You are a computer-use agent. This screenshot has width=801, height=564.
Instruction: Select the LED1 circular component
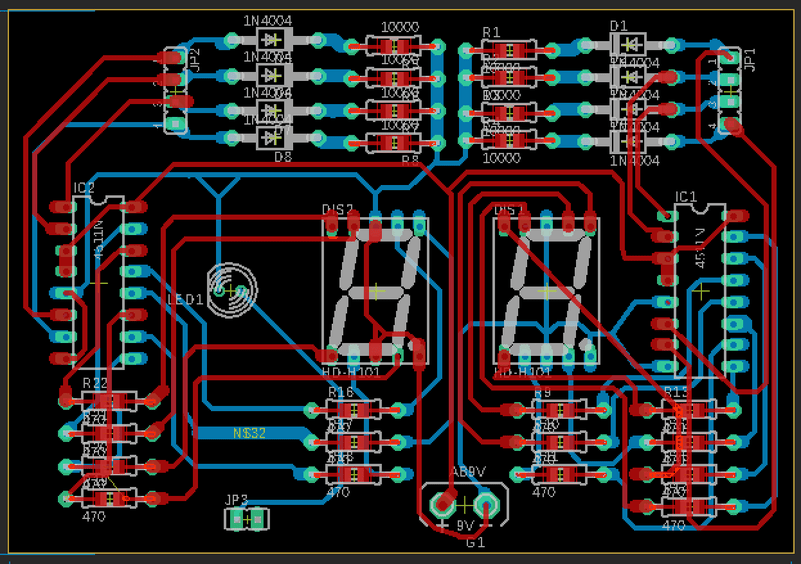click(x=231, y=291)
